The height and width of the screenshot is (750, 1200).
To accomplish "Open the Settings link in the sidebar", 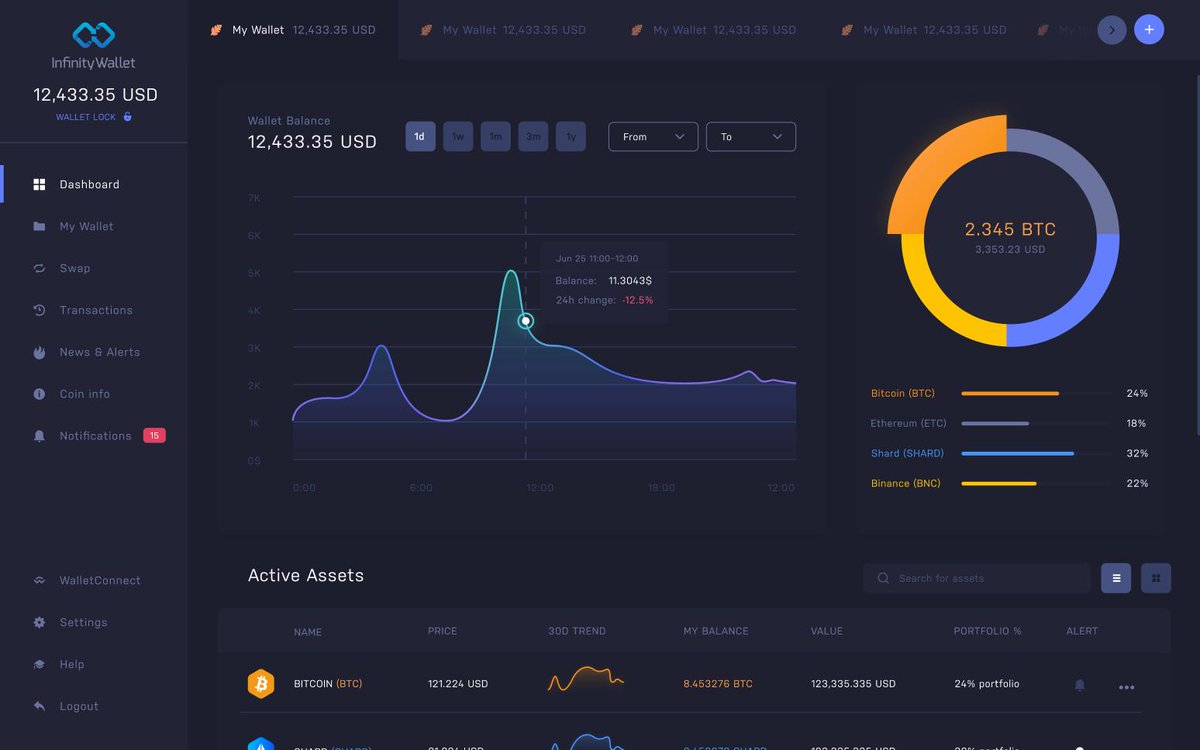I will click(x=83, y=622).
